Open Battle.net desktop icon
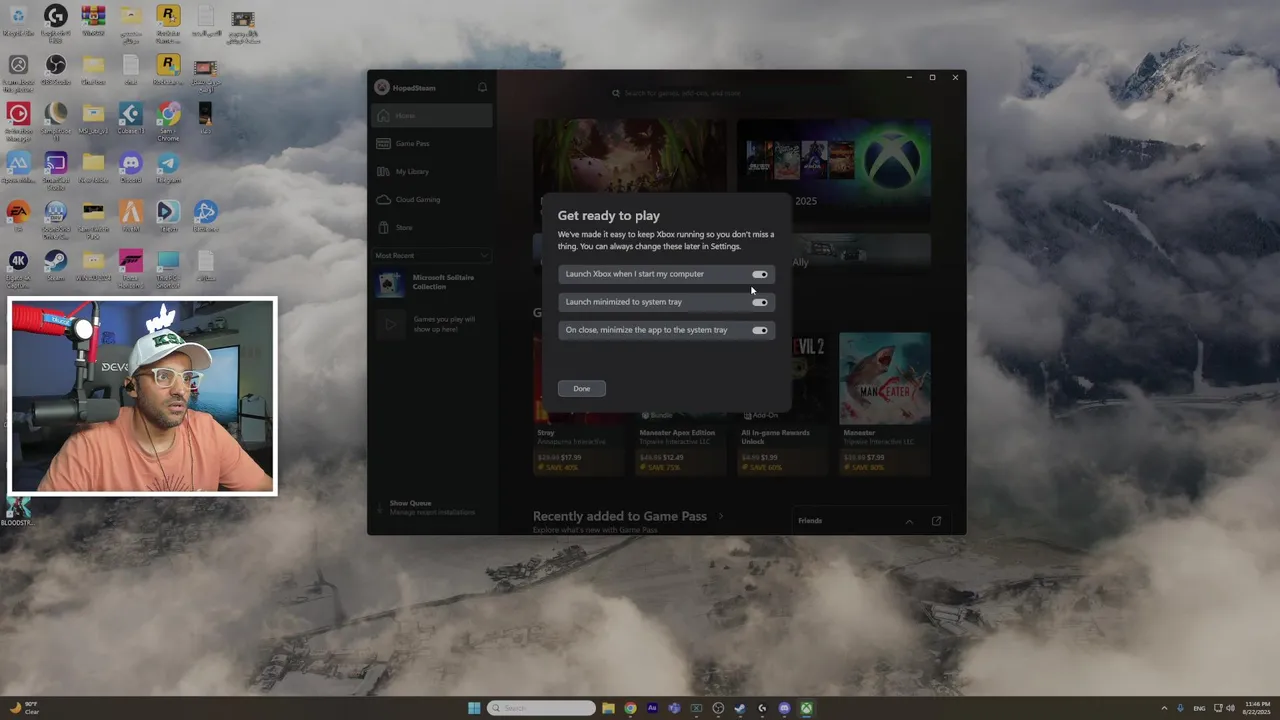This screenshot has height=720, width=1280. pyautogui.click(x=206, y=215)
